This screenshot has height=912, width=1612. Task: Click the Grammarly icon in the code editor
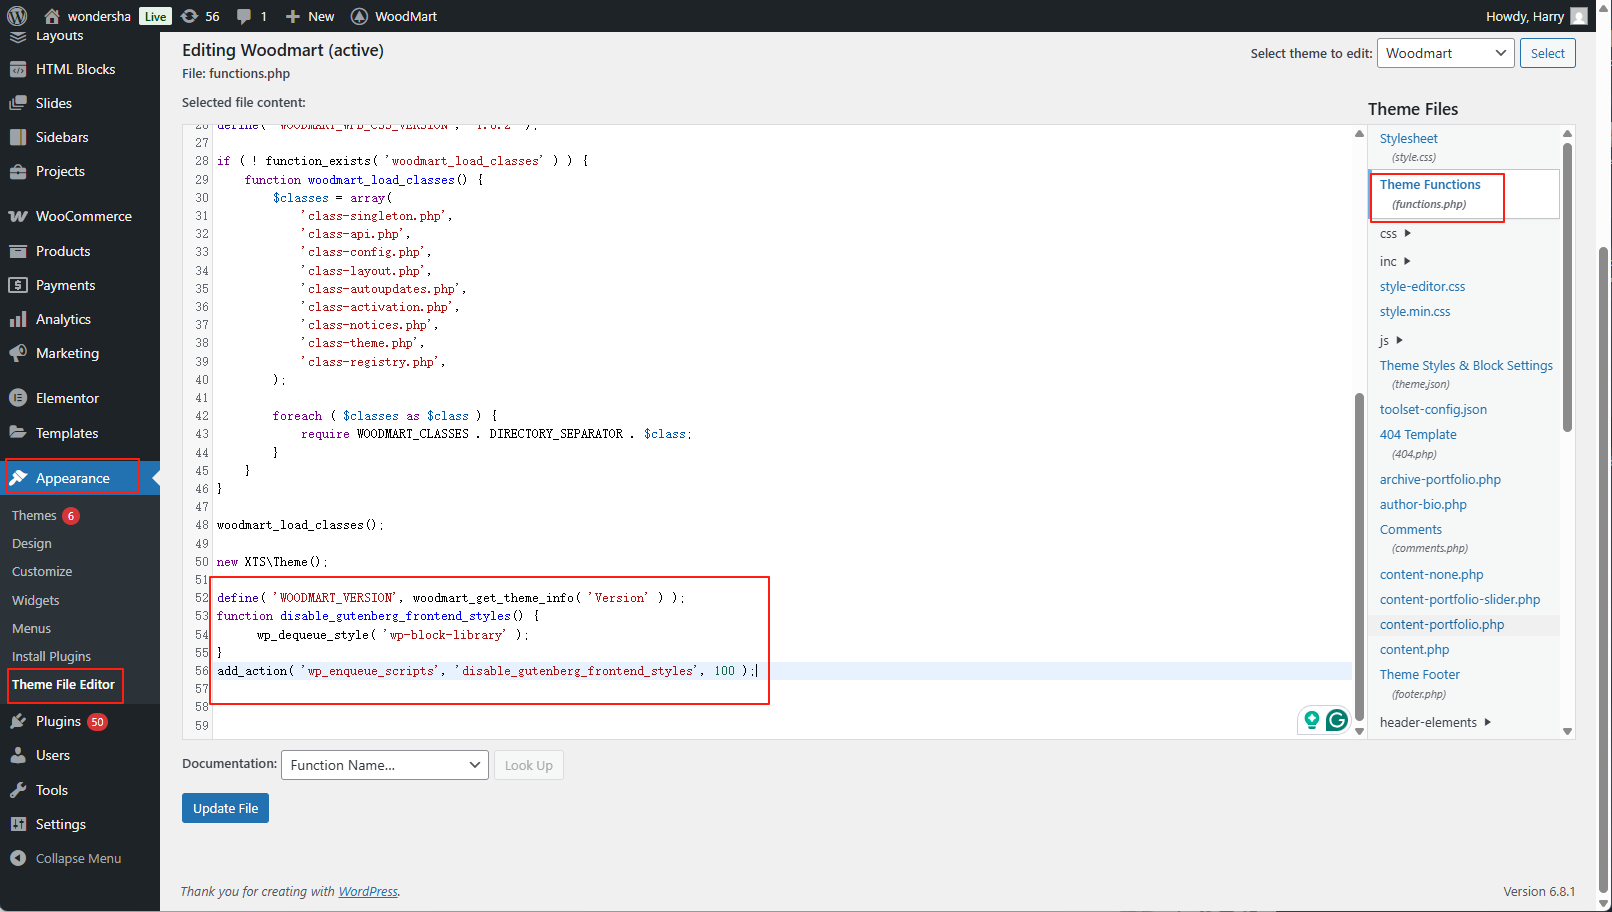coord(1337,720)
